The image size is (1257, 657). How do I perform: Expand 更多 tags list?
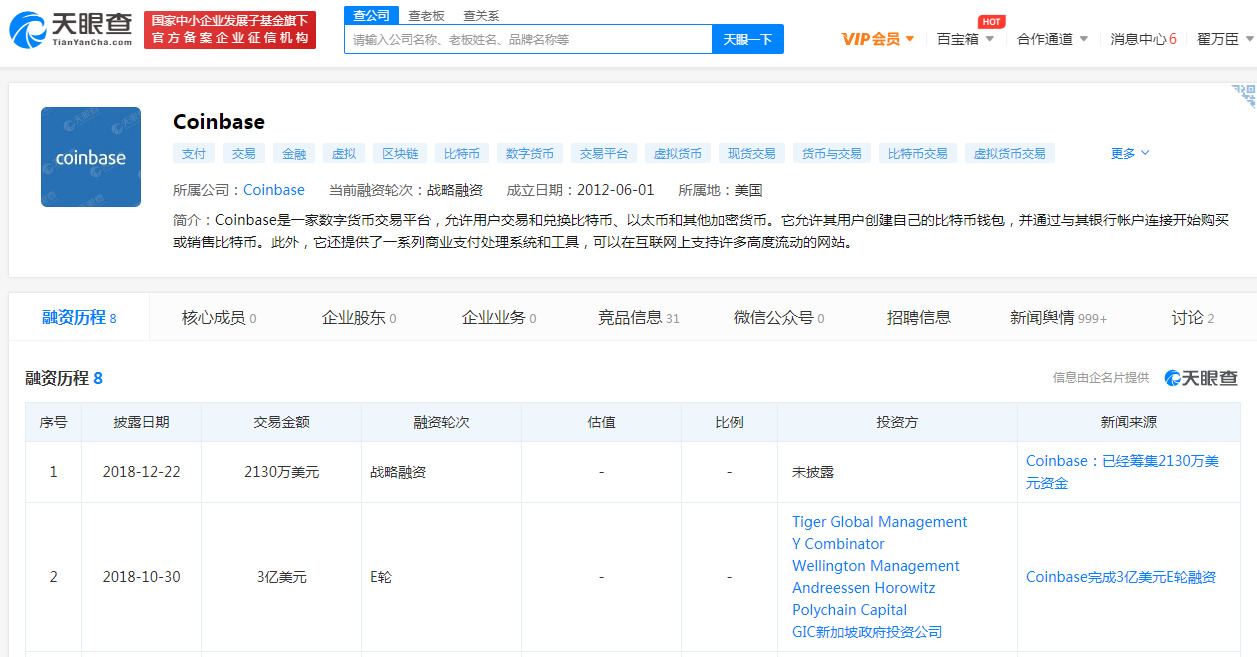tap(1130, 153)
